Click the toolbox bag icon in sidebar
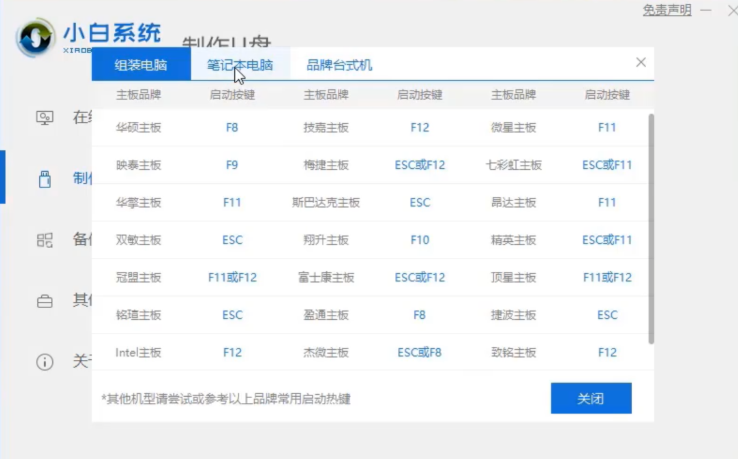738x459 pixels. coord(44,300)
